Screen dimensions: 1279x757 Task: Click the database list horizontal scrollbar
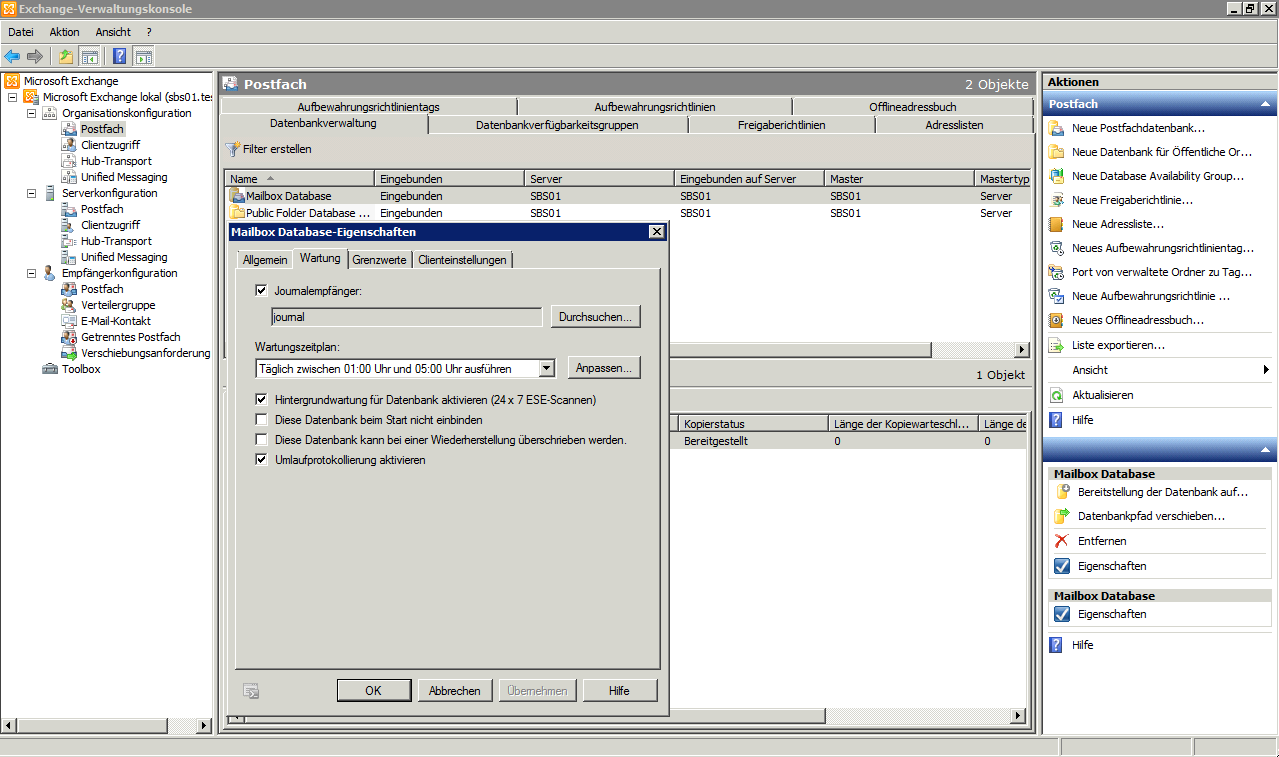(x=800, y=350)
